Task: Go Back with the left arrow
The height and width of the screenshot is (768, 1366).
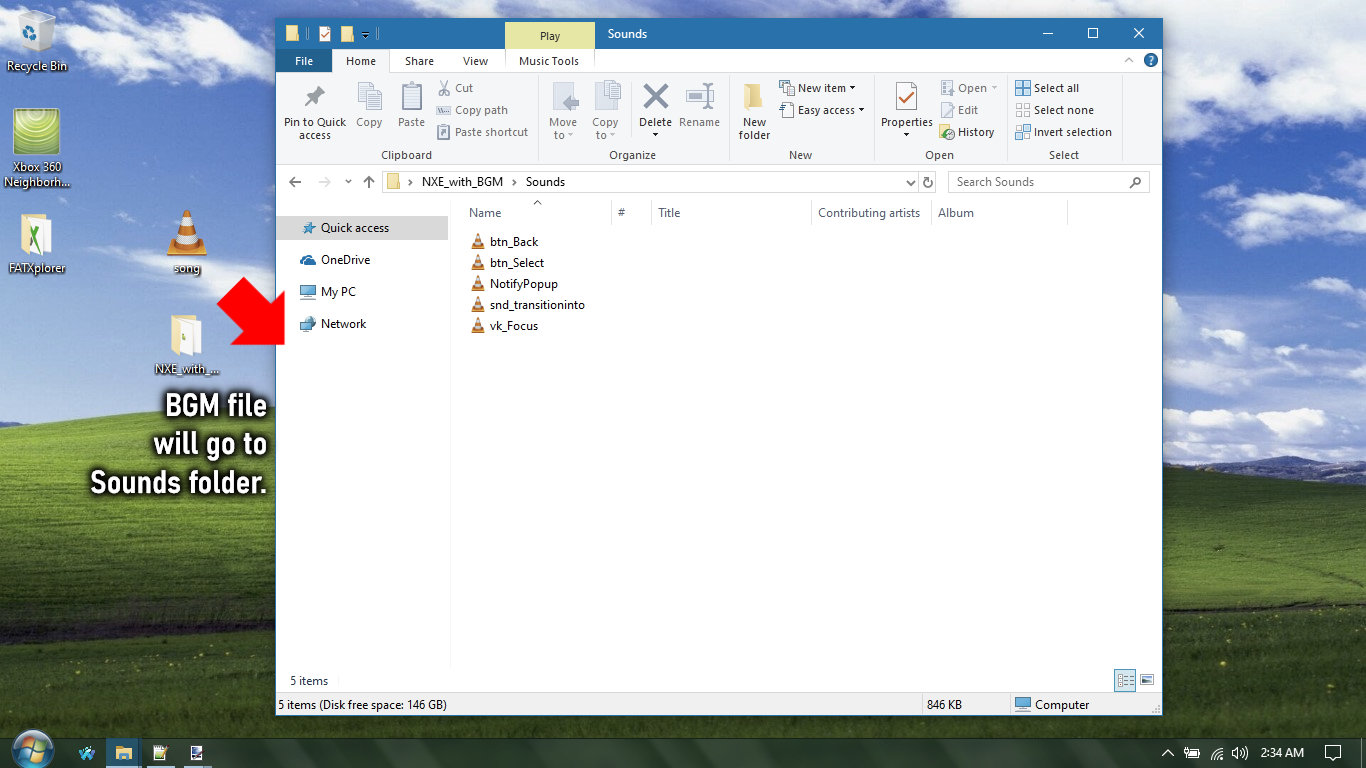Action: pos(294,182)
